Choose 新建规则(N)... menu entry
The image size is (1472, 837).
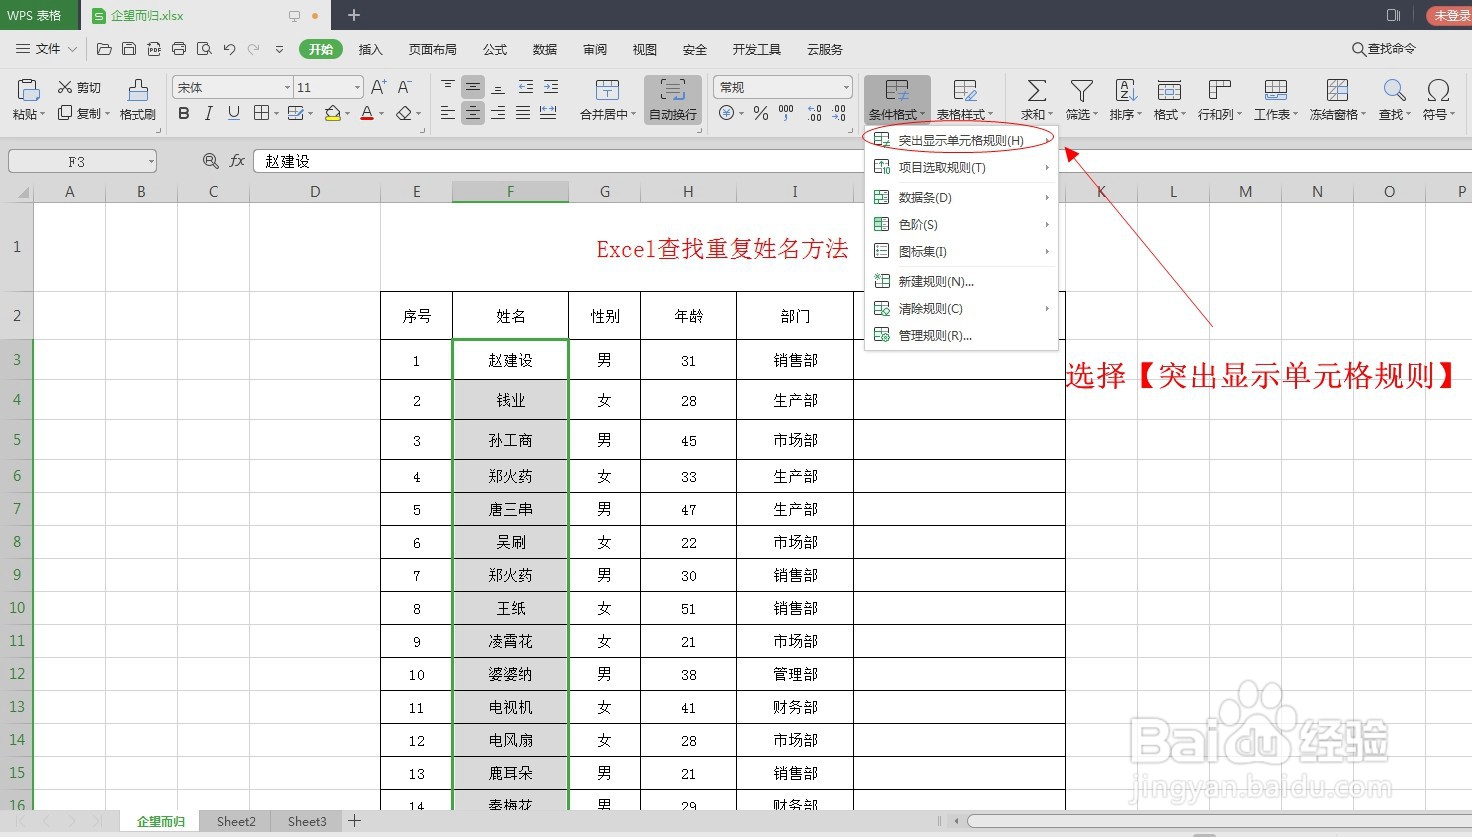pyautogui.click(x=961, y=281)
